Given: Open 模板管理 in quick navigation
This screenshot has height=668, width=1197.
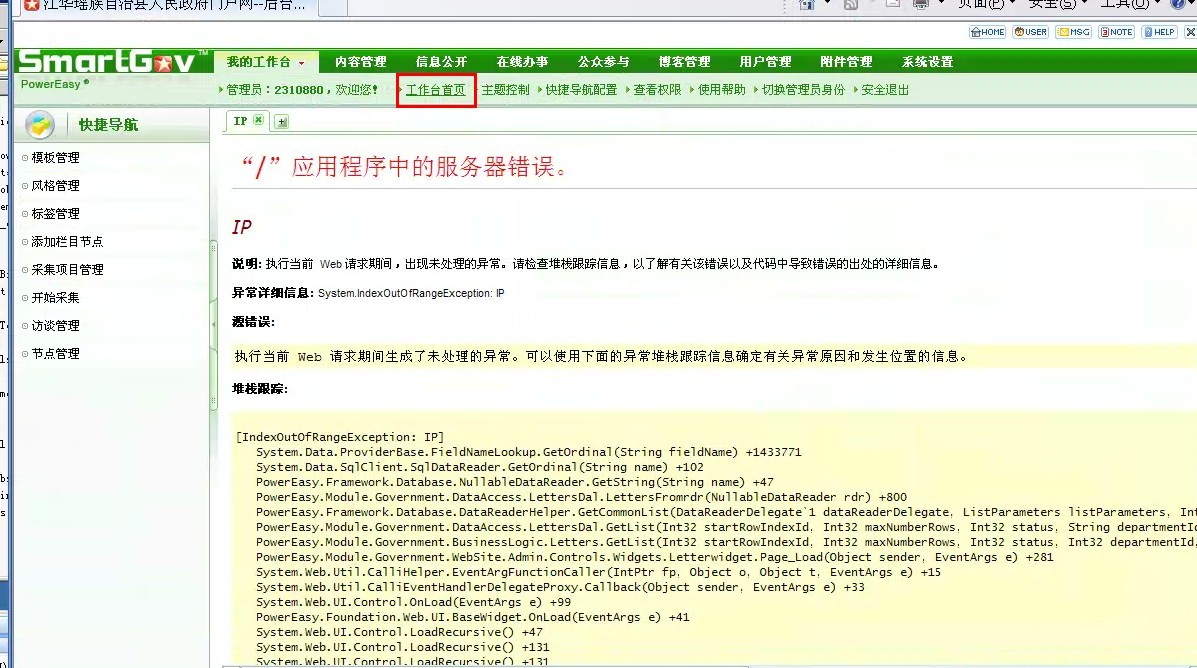Looking at the screenshot, I should tap(55, 158).
